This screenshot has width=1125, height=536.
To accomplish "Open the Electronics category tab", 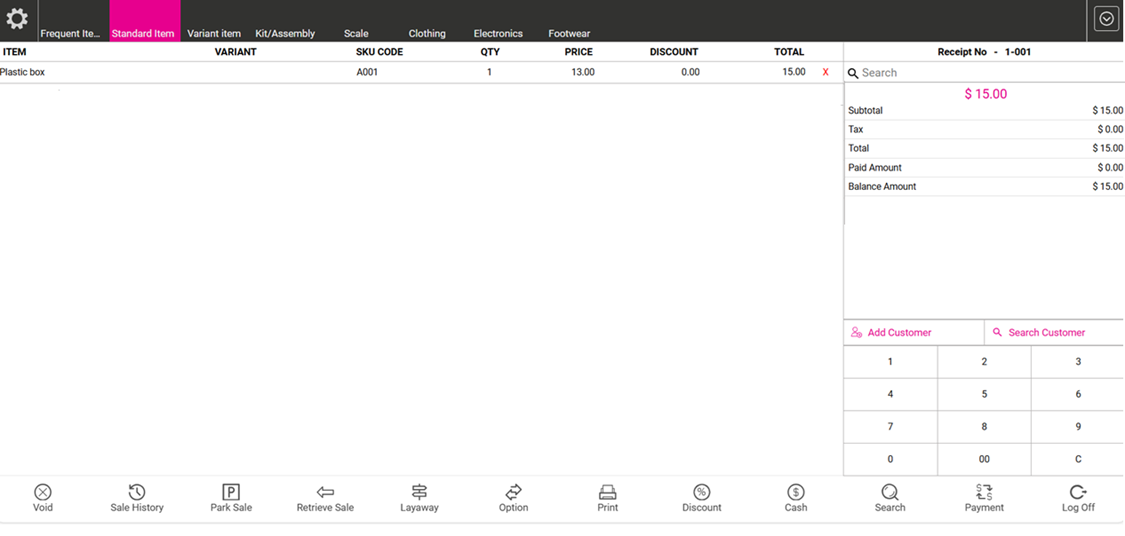I will pos(498,33).
